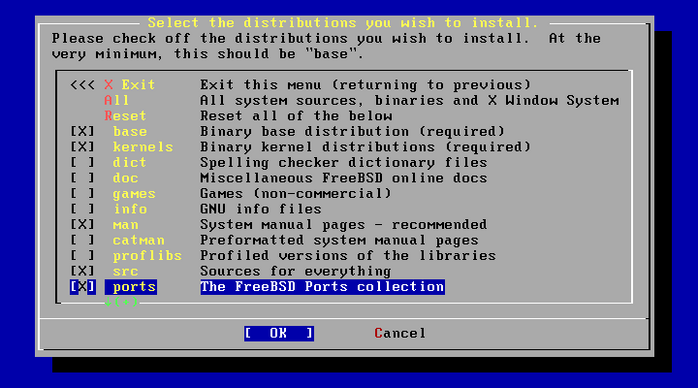698x388 pixels.
Task: Click the green down-arrow more-items indicator
Action: point(121,302)
